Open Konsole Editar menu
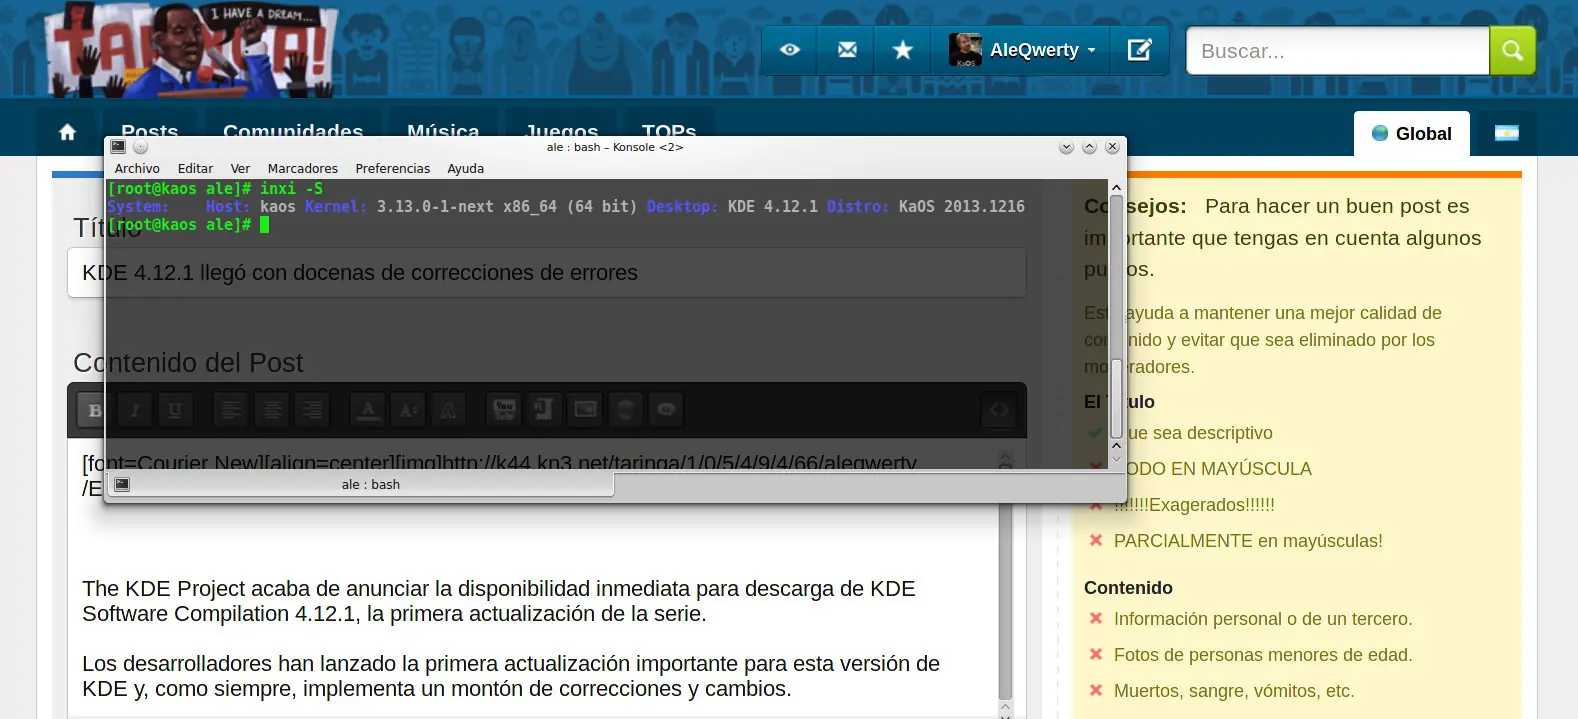This screenshot has width=1578, height=719. [195, 169]
